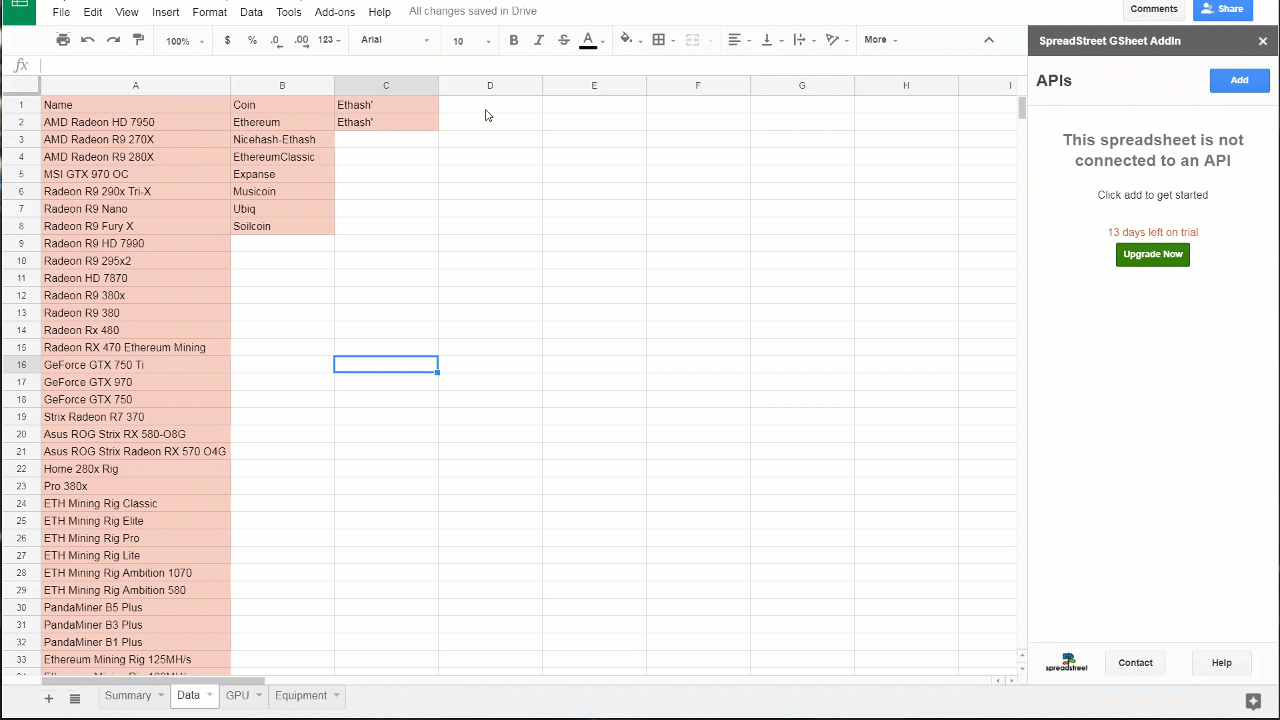Select the Paint format tool
This screenshot has height=720, width=1280.
139,40
